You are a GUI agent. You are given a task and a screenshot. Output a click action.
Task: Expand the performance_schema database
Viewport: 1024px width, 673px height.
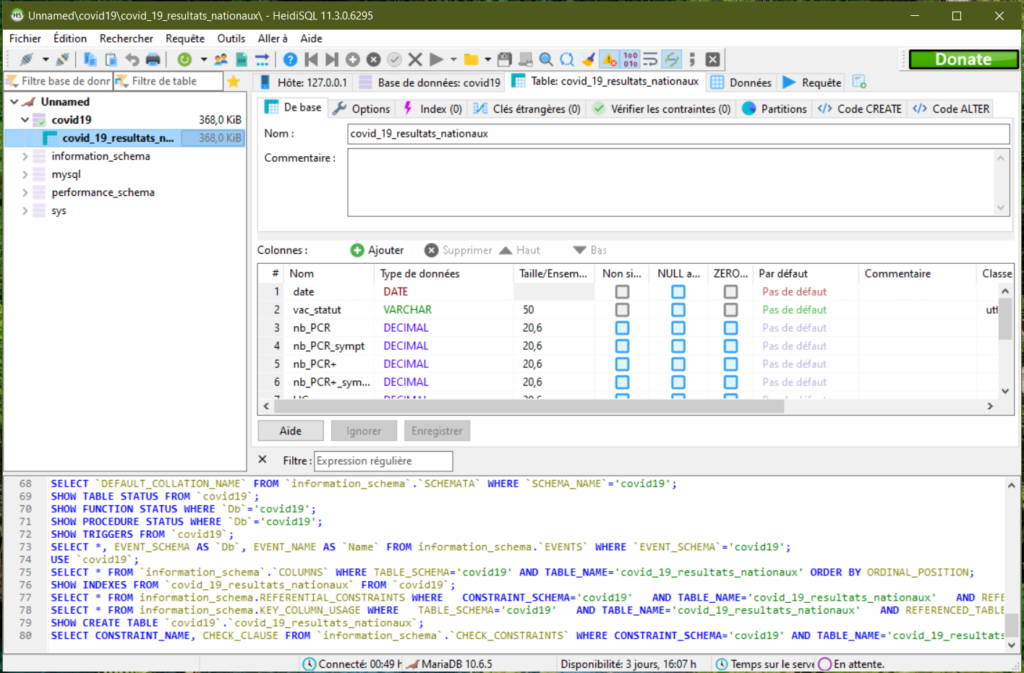point(25,193)
